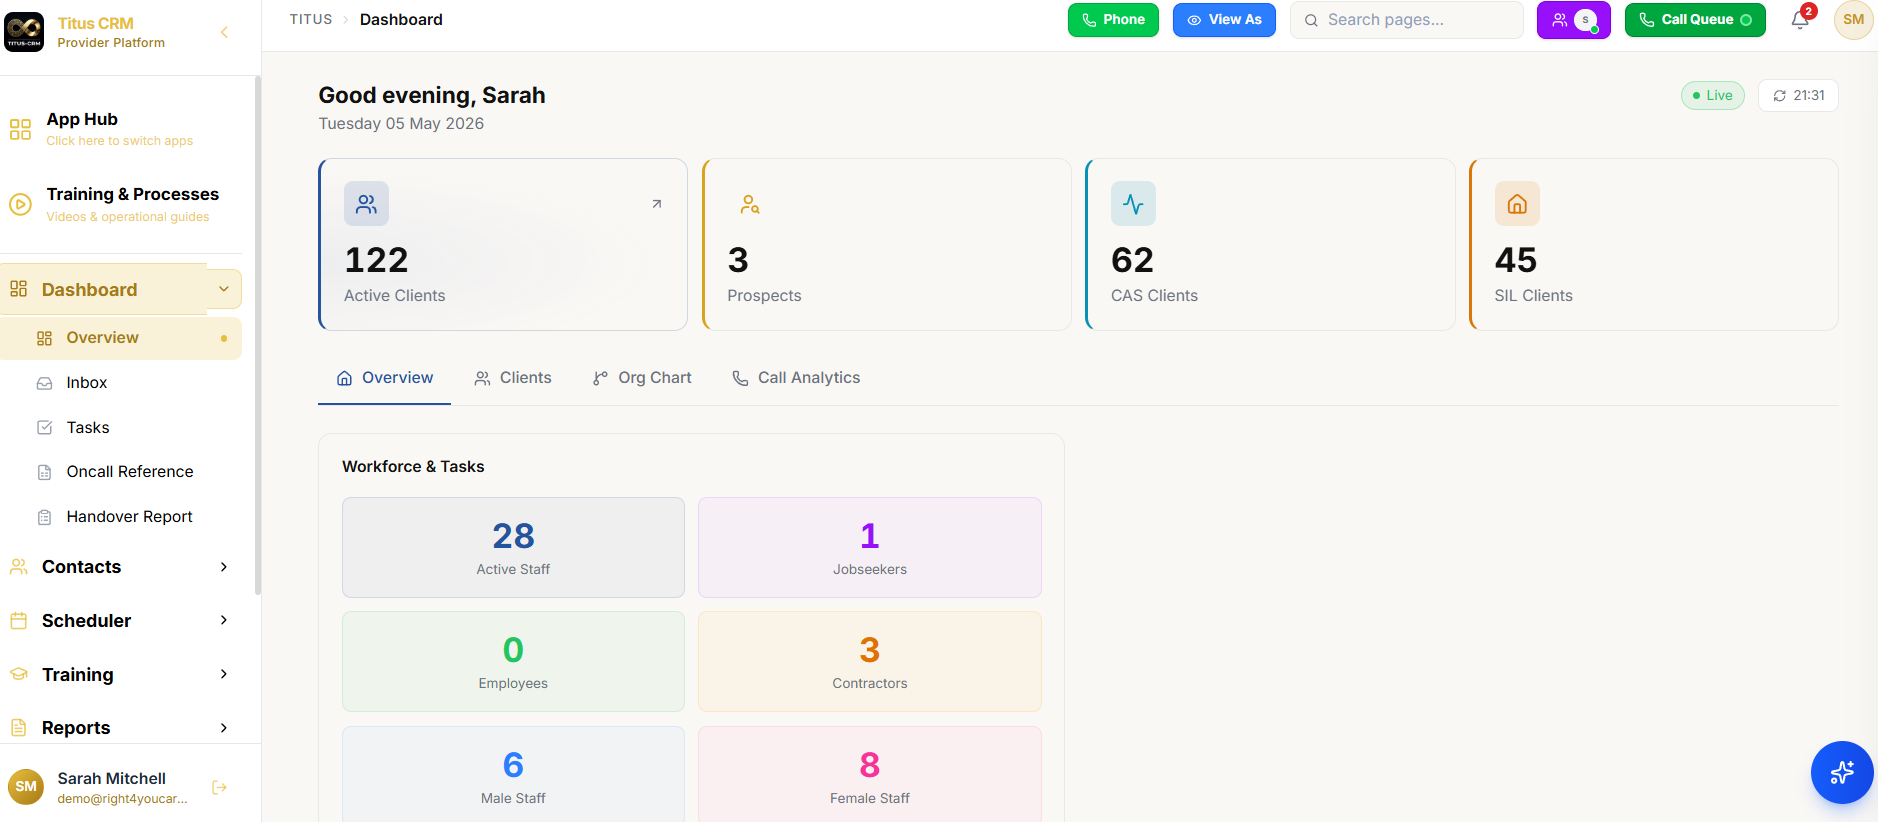Click the CAS Clients activity pulse icon
Viewport: 1878px width, 822px height.
1133,204
